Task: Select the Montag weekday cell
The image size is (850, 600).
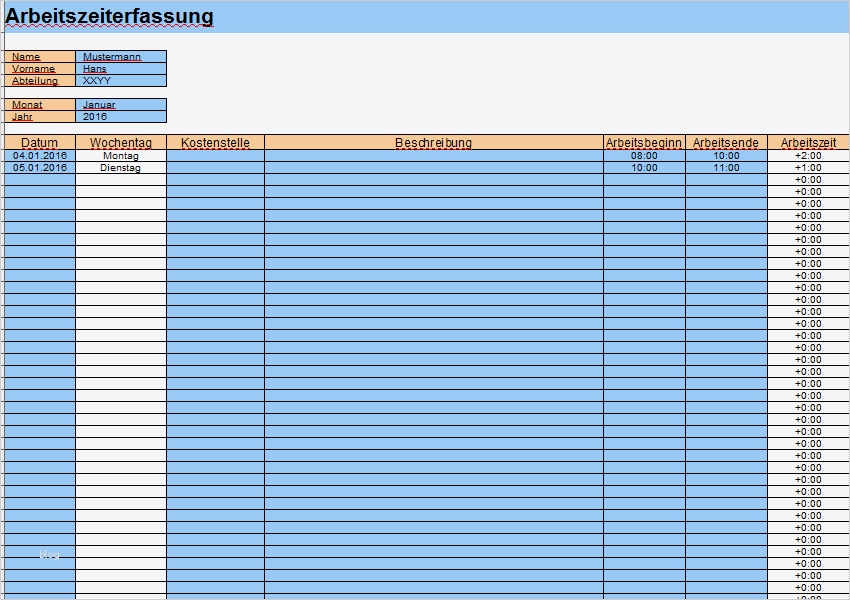Action: tap(121, 156)
